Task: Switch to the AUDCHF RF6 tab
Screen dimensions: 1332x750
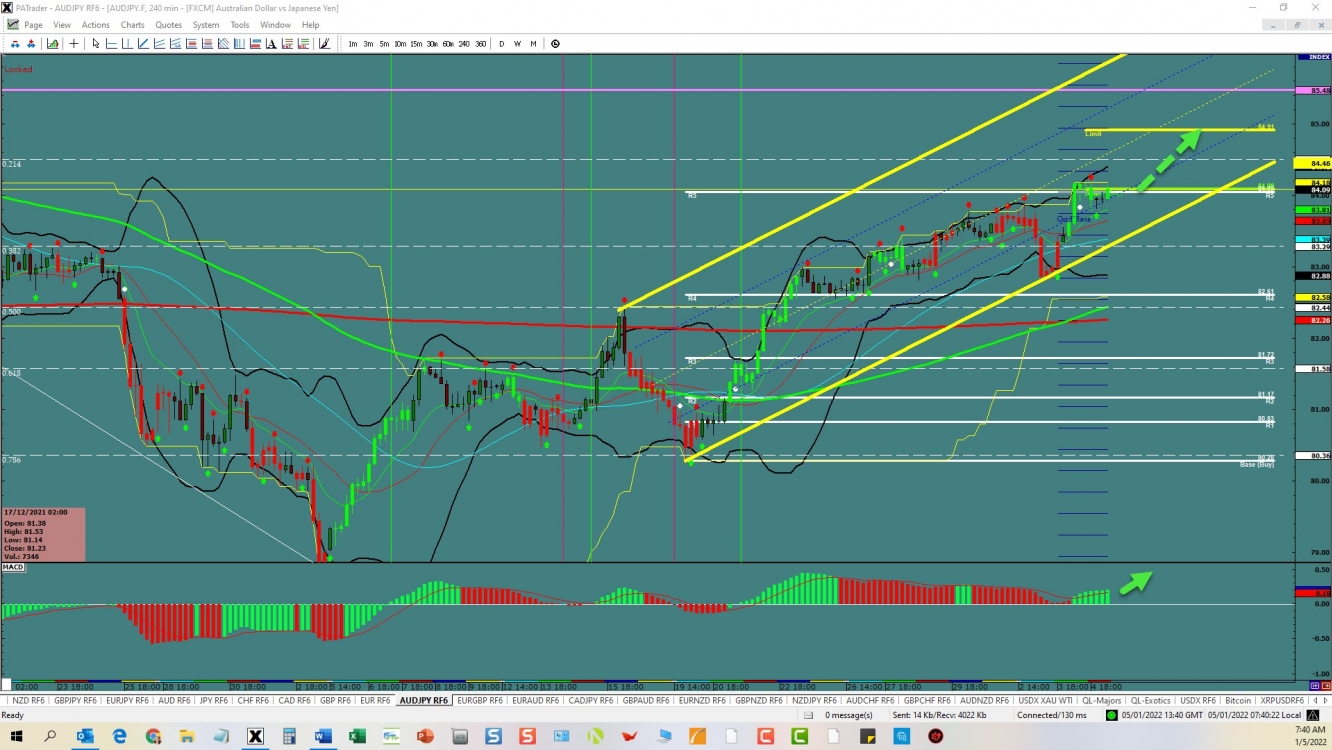Action: click(x=872, y=701)
